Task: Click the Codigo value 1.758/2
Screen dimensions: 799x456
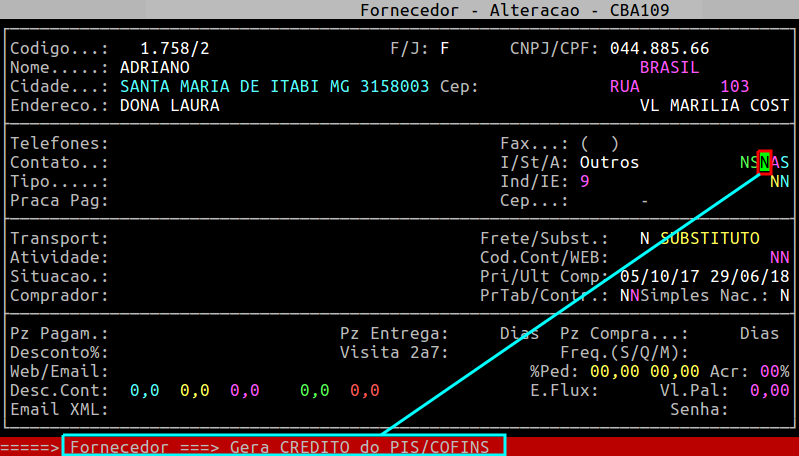Action: click(170, 48)
